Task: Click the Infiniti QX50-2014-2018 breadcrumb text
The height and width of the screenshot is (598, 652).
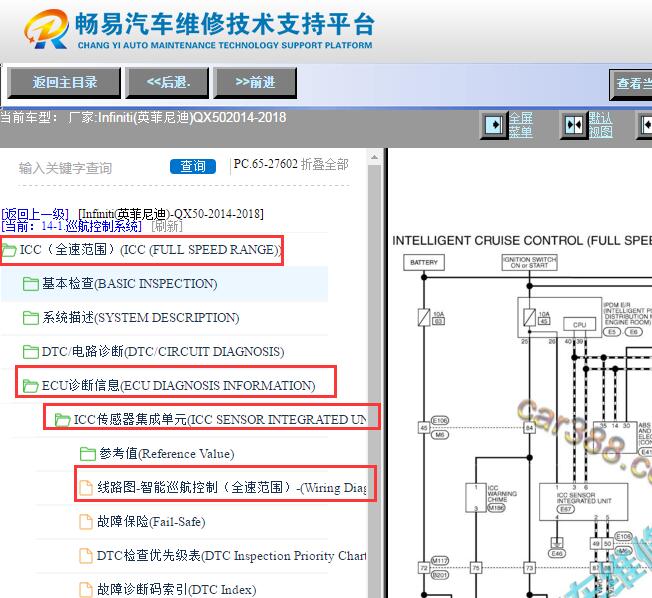Action: pyautogui.click(x=171, y=214)
